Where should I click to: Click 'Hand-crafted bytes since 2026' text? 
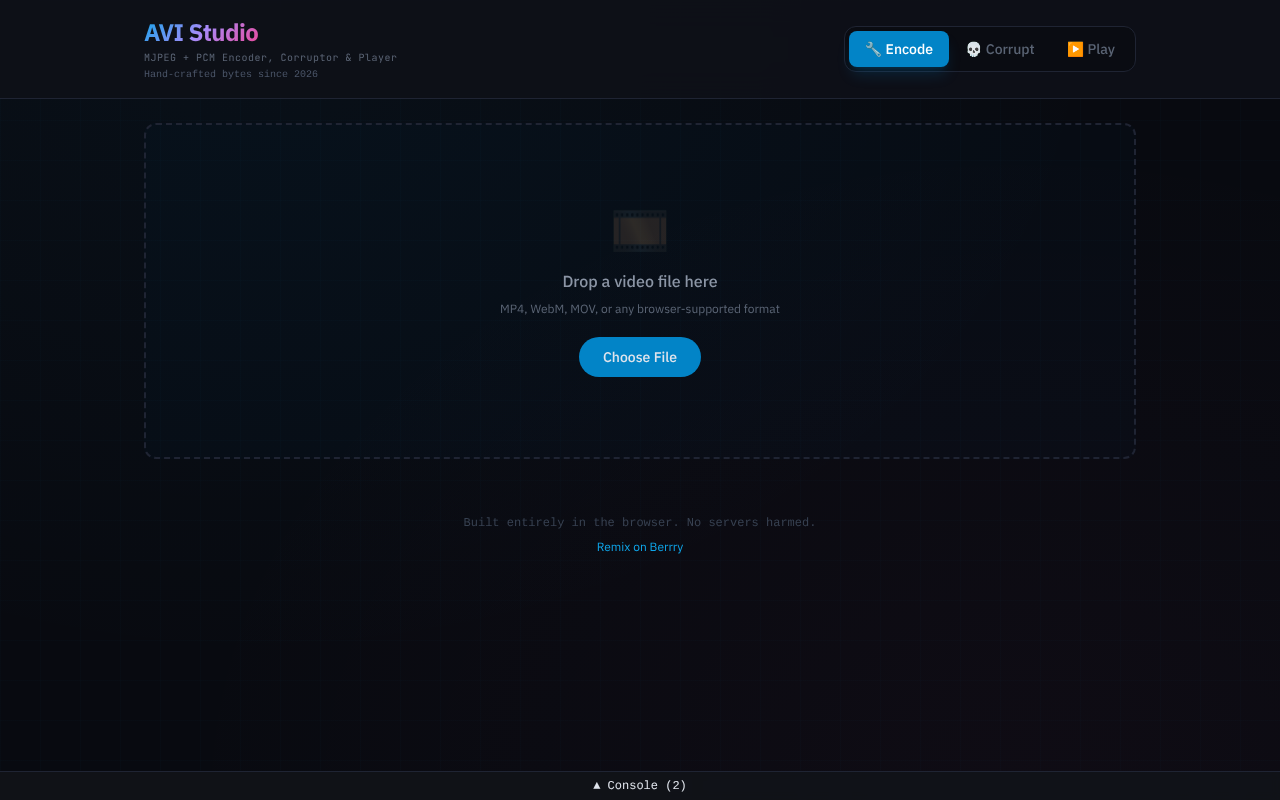coord(231,74)
